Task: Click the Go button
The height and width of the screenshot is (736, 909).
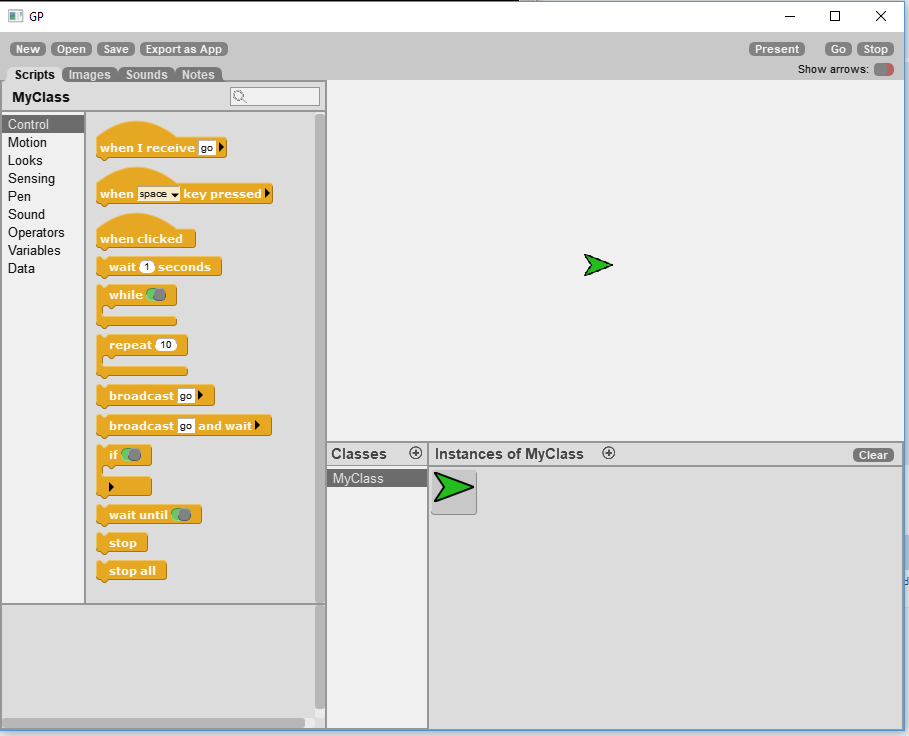Action: tap(838, 49)
